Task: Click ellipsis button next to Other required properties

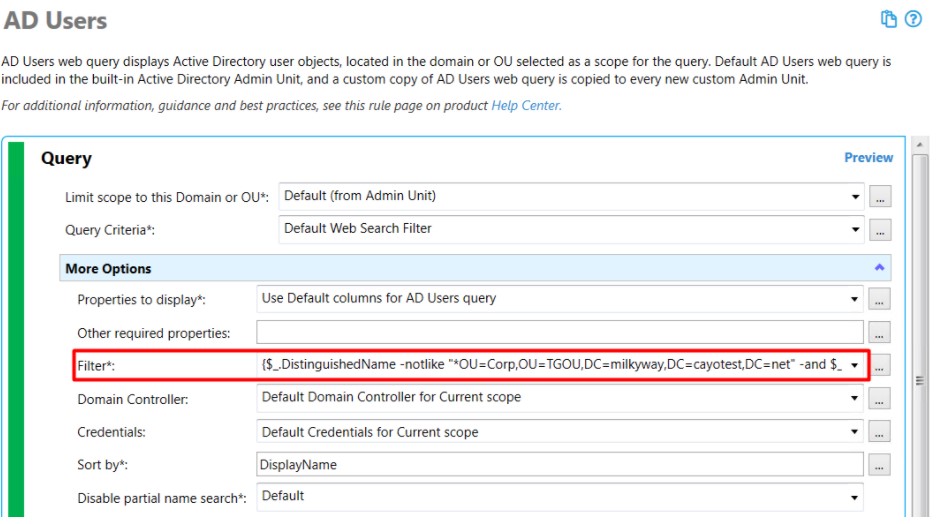Action: point(879,332)
